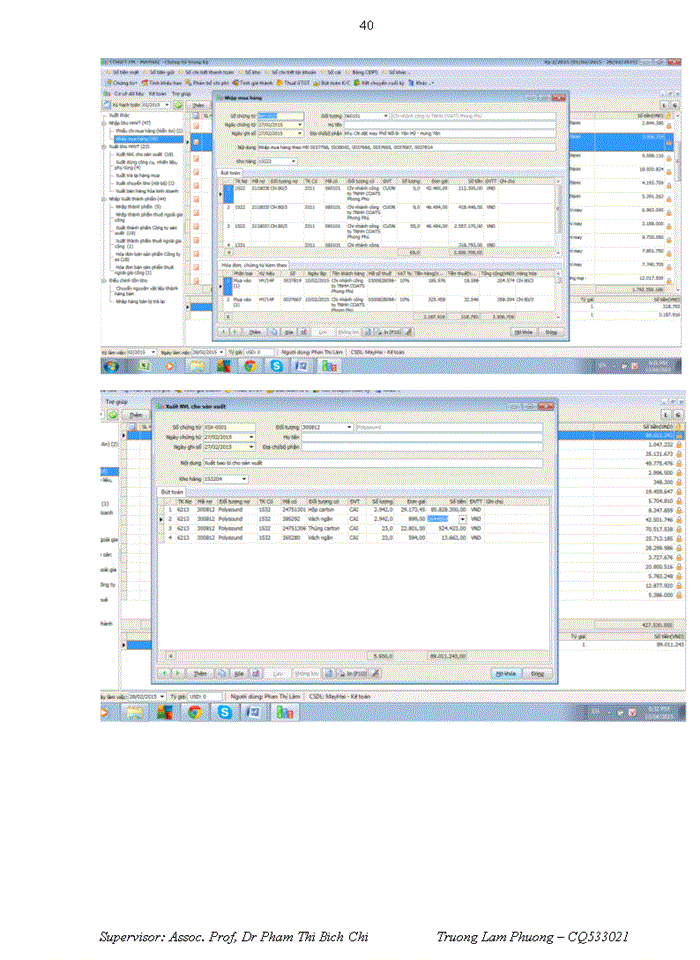The image size is (700, 960).
Task: Click the green refresh icon beside Kỳ hạch toán
Action: point(177,105)
